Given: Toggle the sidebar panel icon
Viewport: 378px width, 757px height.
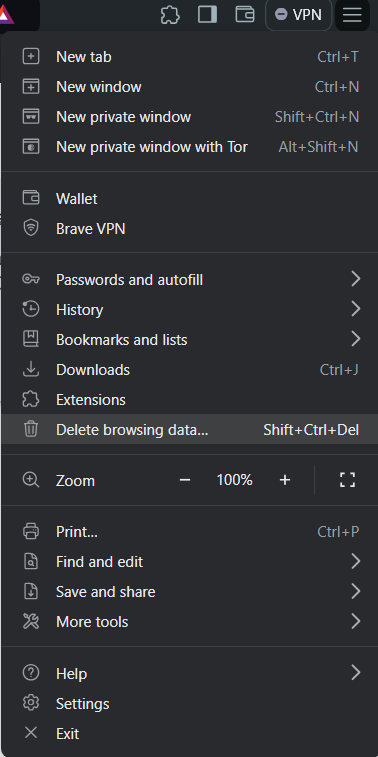Looking at the screenshot, I should (208, 14).
